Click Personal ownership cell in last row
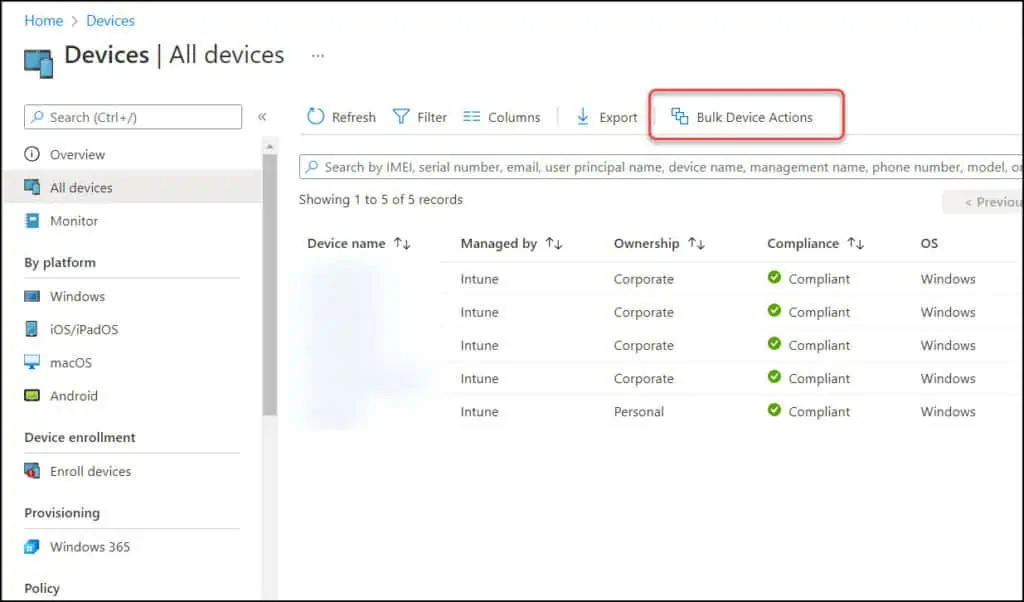Image resolution: width=1024 pixels, height=602 pixels. (639, 411)
